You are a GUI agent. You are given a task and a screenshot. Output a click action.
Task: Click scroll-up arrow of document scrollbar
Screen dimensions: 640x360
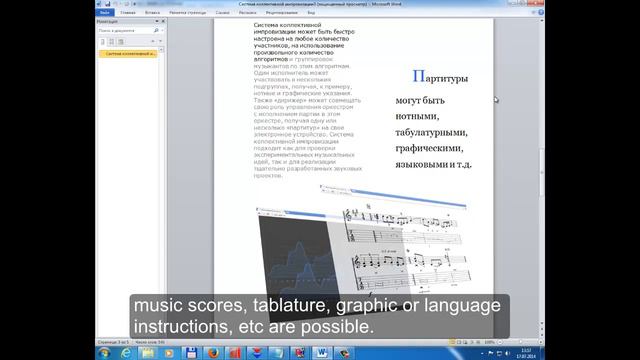[542, 20]
